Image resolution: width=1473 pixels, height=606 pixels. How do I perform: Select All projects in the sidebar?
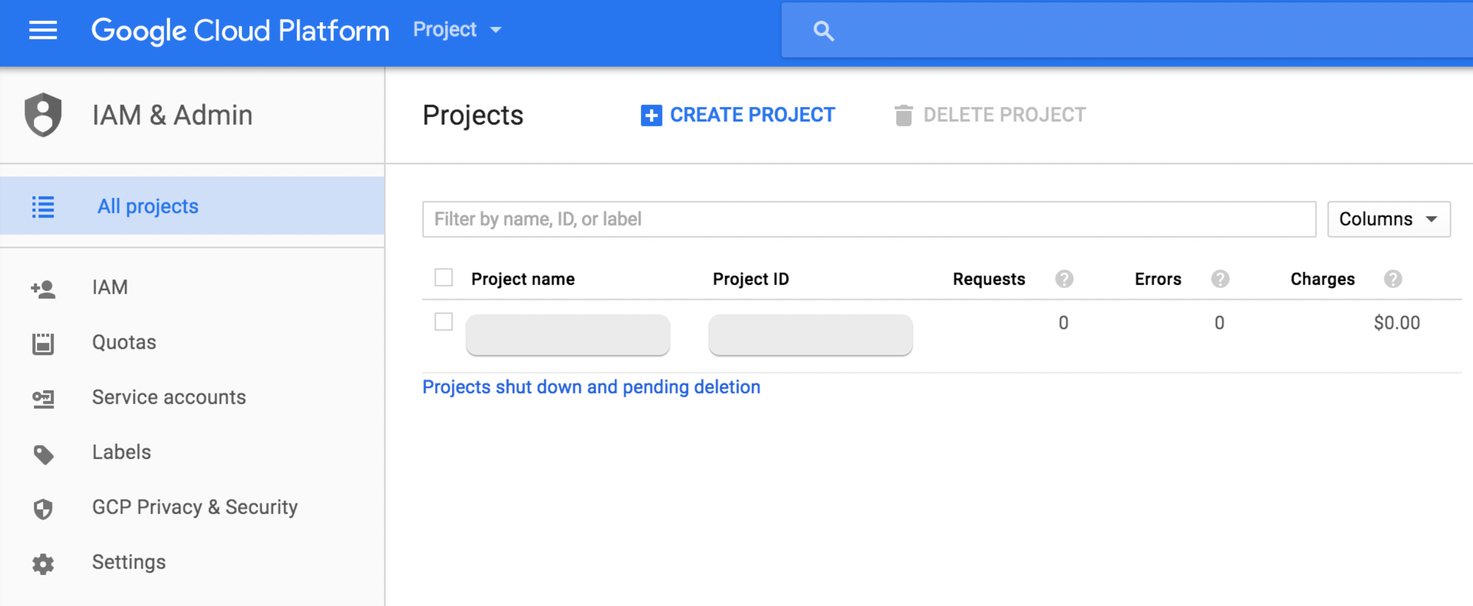coord(147,206)
